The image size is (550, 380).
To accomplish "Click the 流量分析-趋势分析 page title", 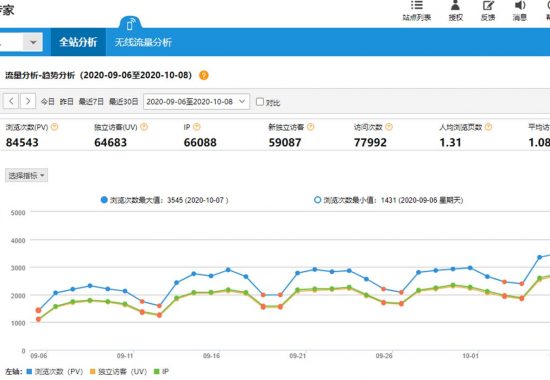I will (x=99, y=75).
